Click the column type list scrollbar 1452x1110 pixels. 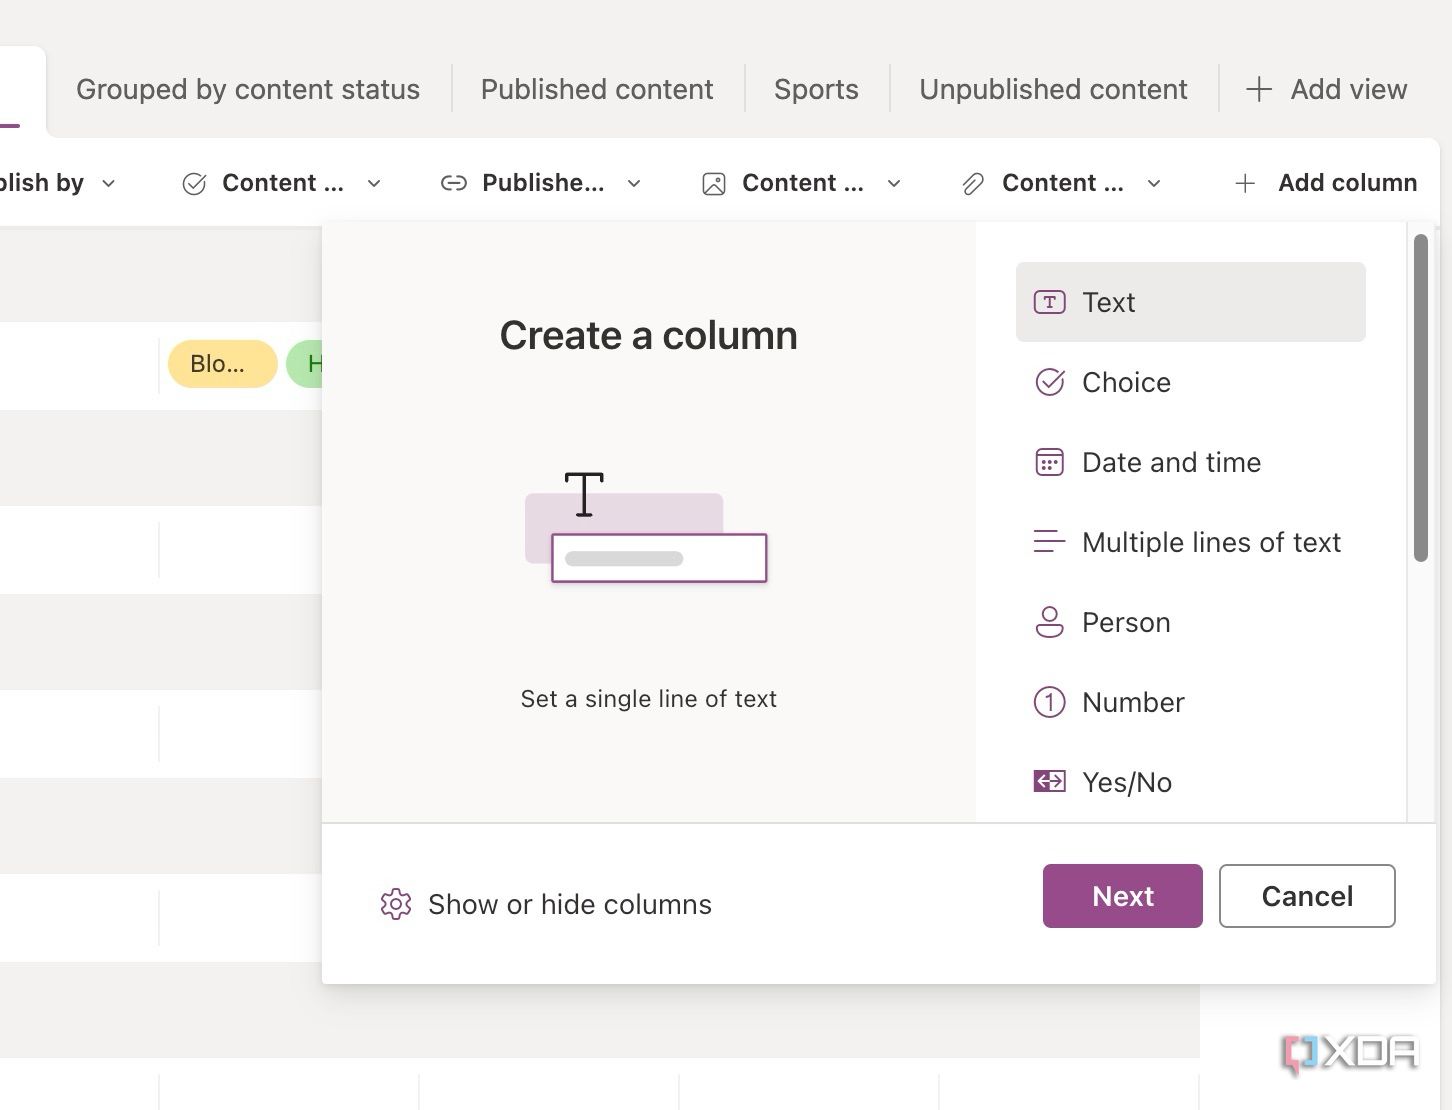pyautogui.click(x=1421, y=390)
